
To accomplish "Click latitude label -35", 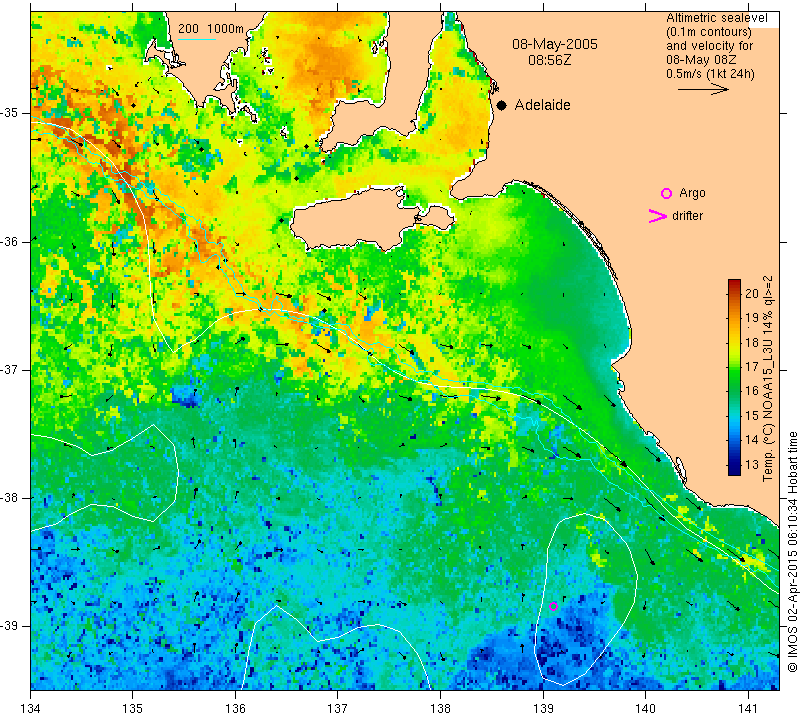I will (10, 113).
